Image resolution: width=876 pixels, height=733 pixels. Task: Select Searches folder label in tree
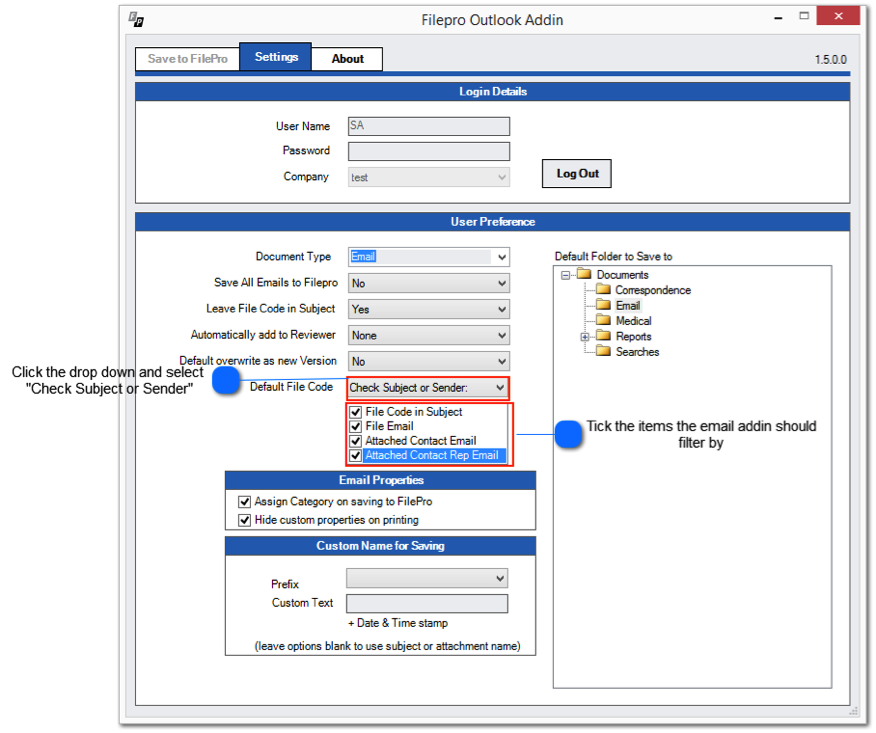coord(637,352)
